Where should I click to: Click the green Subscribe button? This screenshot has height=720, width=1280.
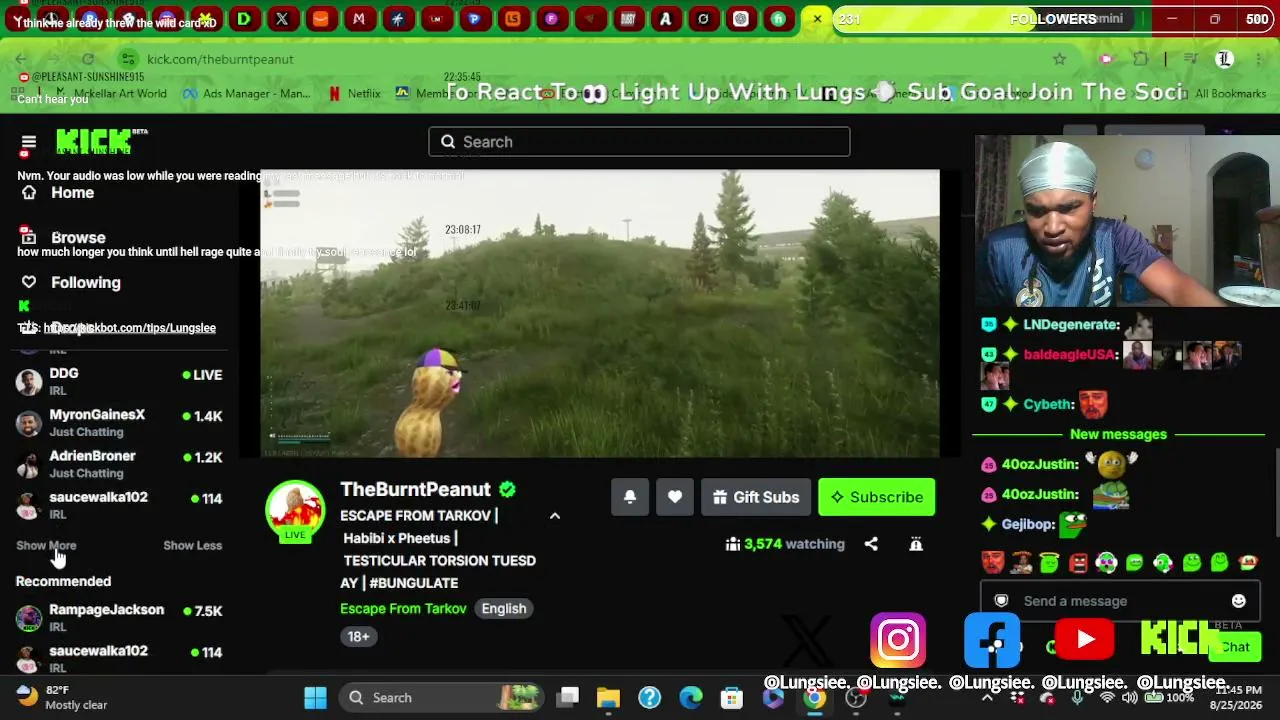(x=877, y=497)
